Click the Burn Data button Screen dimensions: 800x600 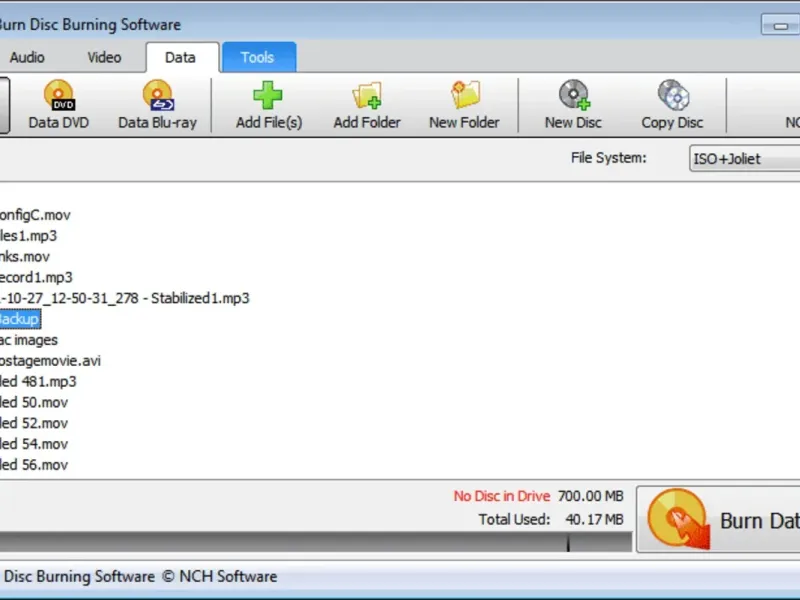[x=718, y=519]
